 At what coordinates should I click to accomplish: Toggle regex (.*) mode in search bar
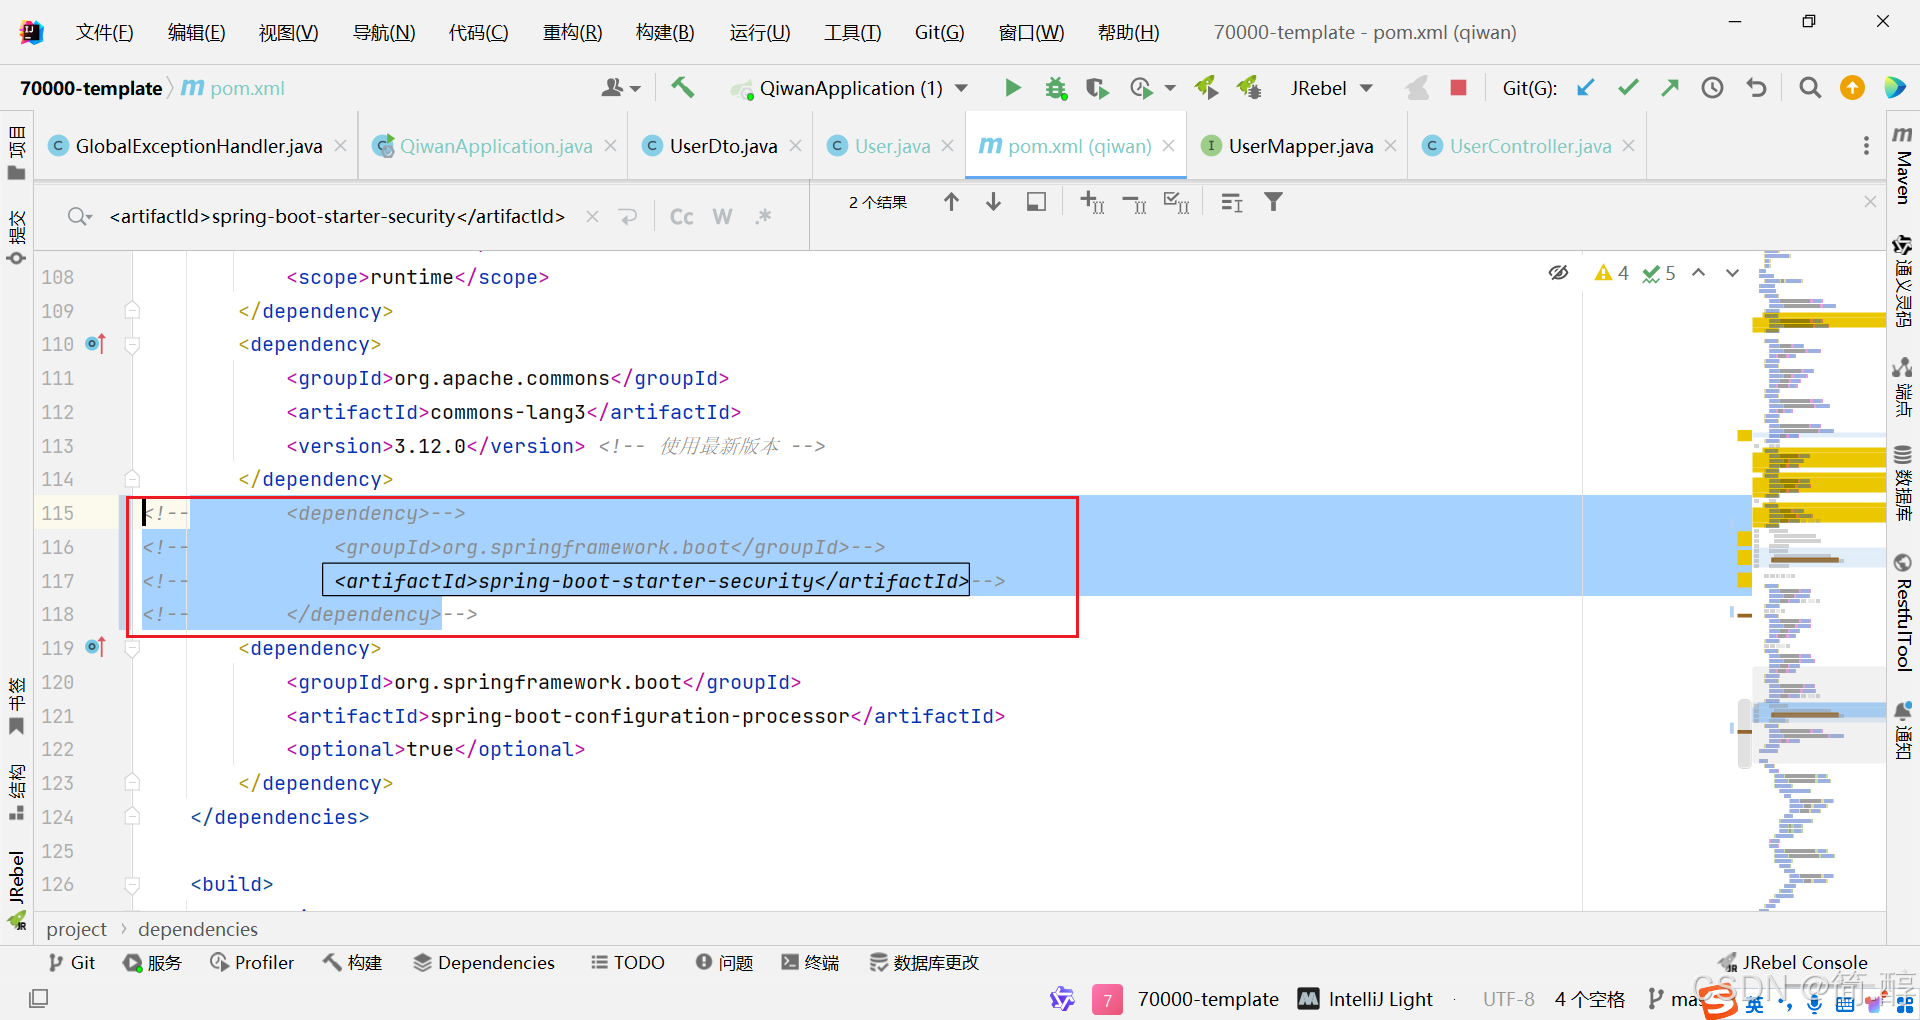pyautogui.click(x=764, y=216)
